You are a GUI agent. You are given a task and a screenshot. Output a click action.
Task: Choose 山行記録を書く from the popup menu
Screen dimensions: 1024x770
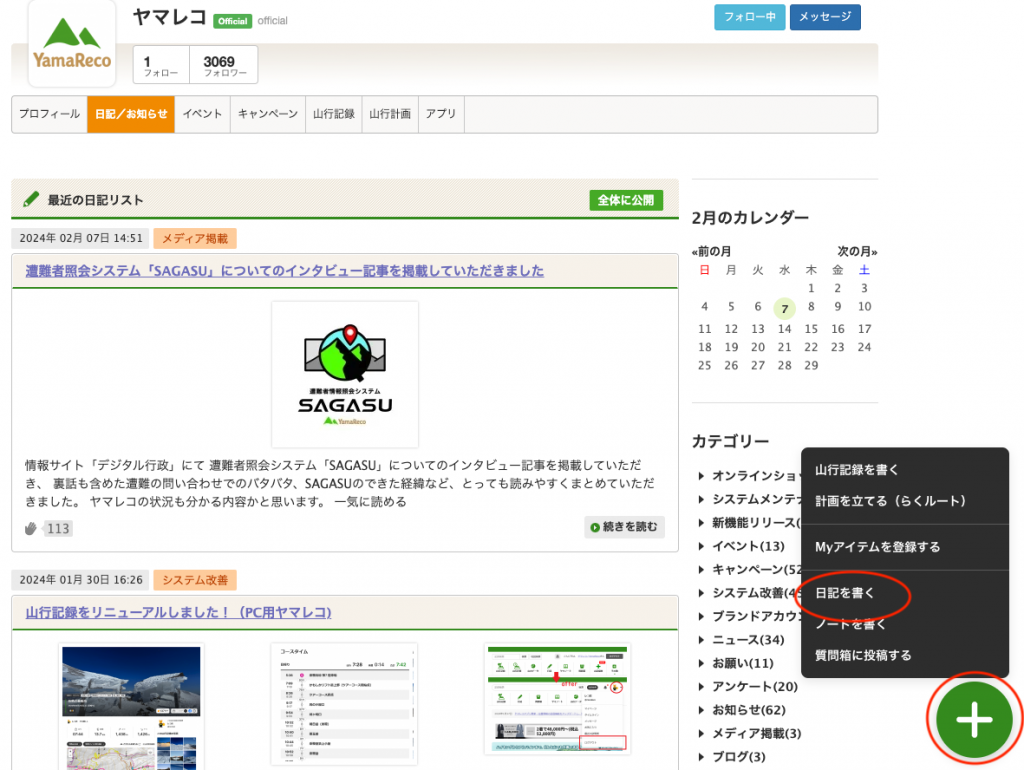857,470
